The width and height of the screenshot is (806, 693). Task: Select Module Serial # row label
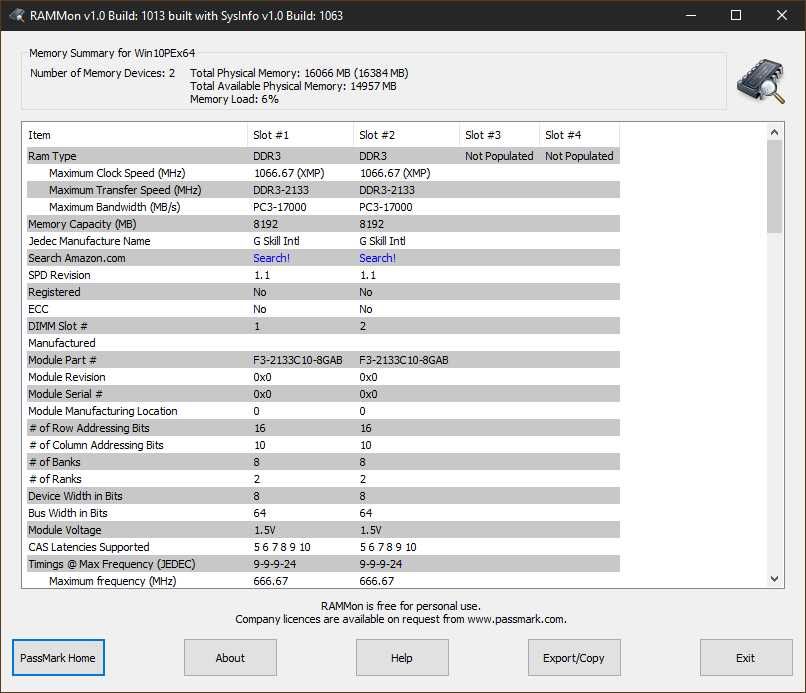tap(65, 394)
